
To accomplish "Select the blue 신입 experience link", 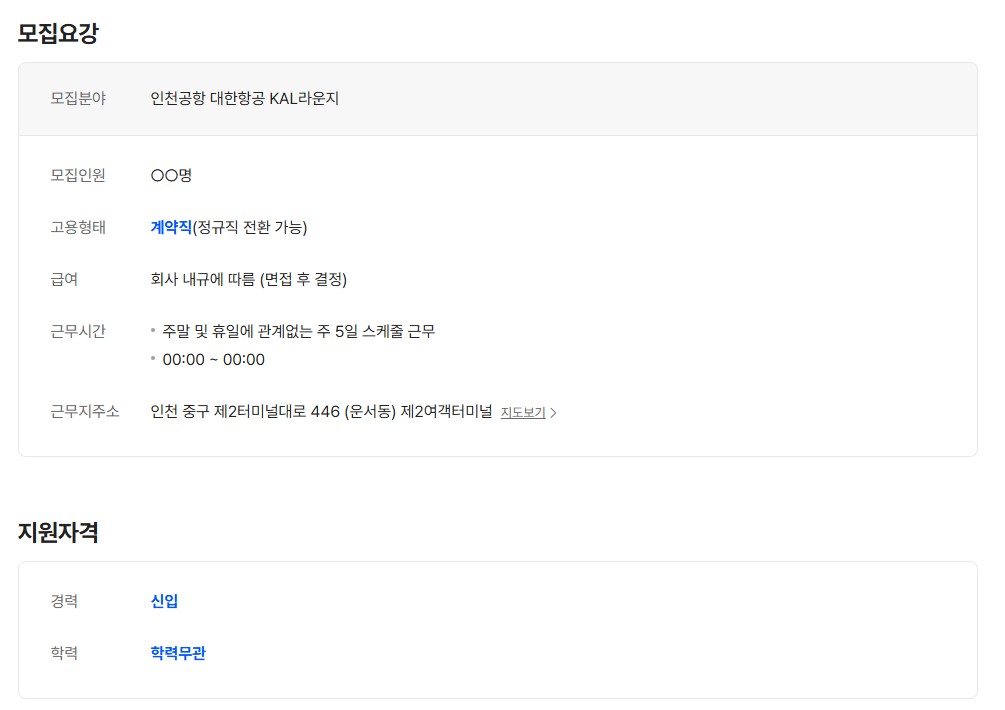I will [x=164, y=601].
